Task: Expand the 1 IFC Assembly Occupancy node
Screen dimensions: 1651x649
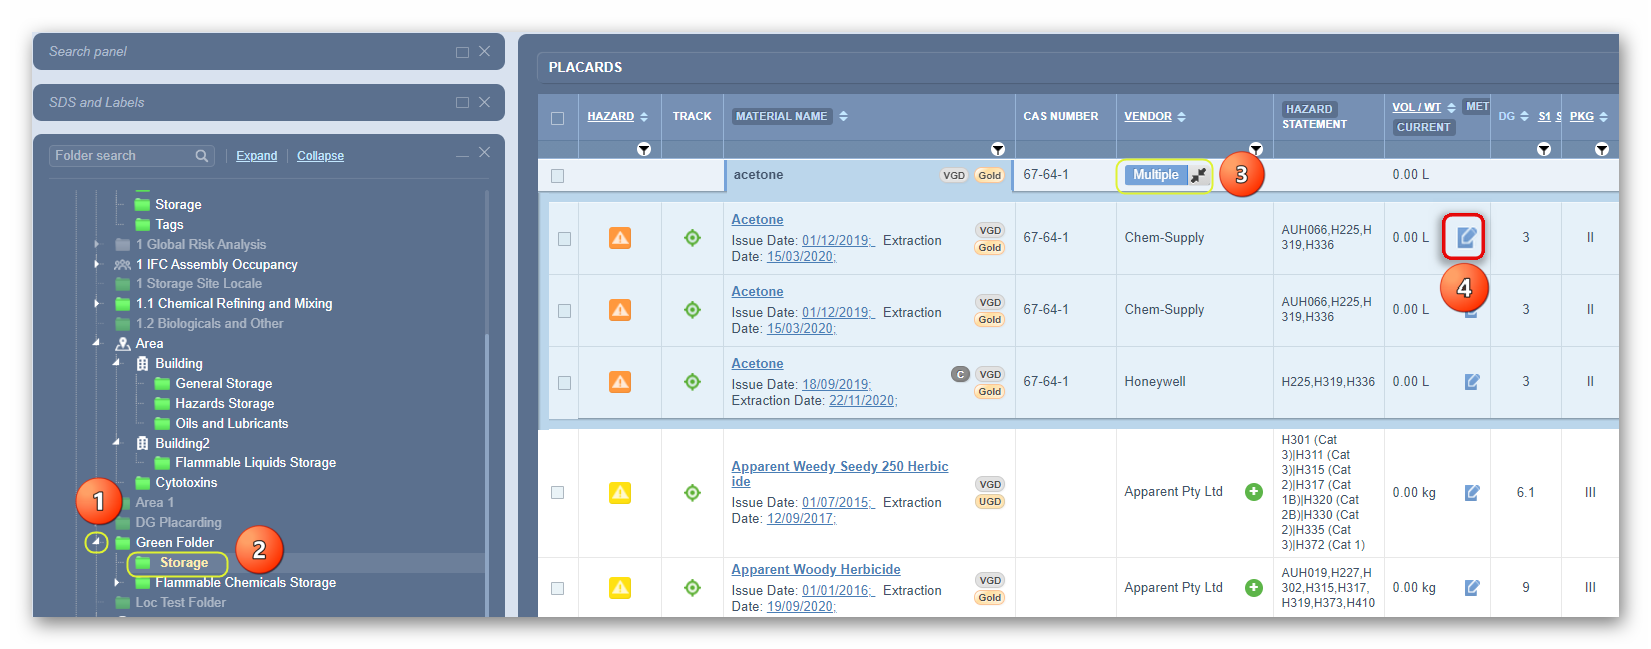Action: [97, 264]
